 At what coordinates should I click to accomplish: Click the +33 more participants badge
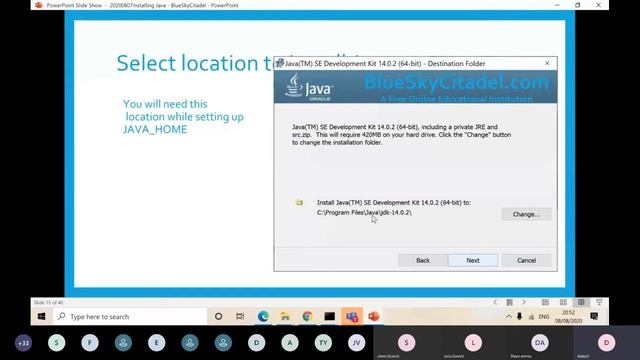click(x=23, y=343)
